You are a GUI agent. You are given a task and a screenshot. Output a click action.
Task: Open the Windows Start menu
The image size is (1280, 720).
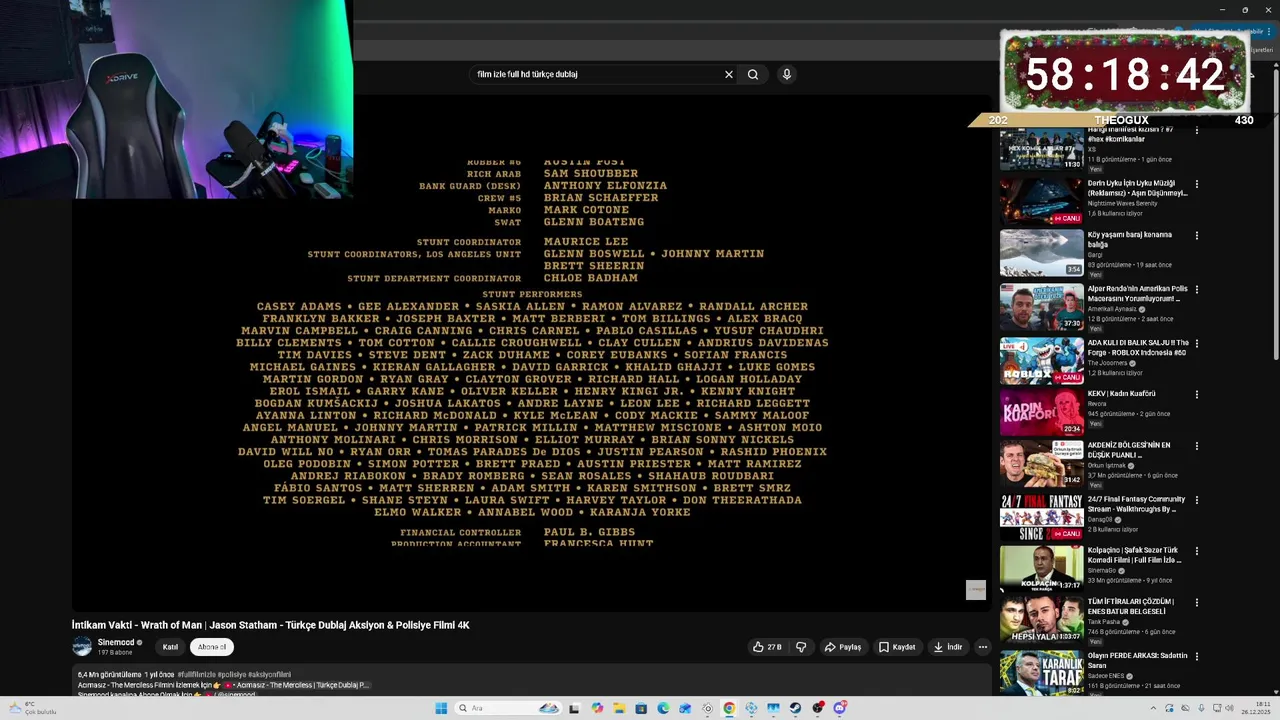[441, 708]
